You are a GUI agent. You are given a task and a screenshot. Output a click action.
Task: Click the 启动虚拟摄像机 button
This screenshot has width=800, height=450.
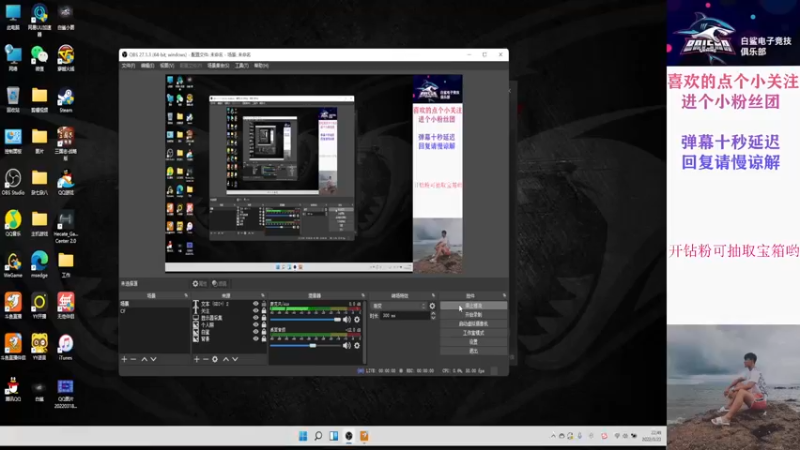coord(473,324)
